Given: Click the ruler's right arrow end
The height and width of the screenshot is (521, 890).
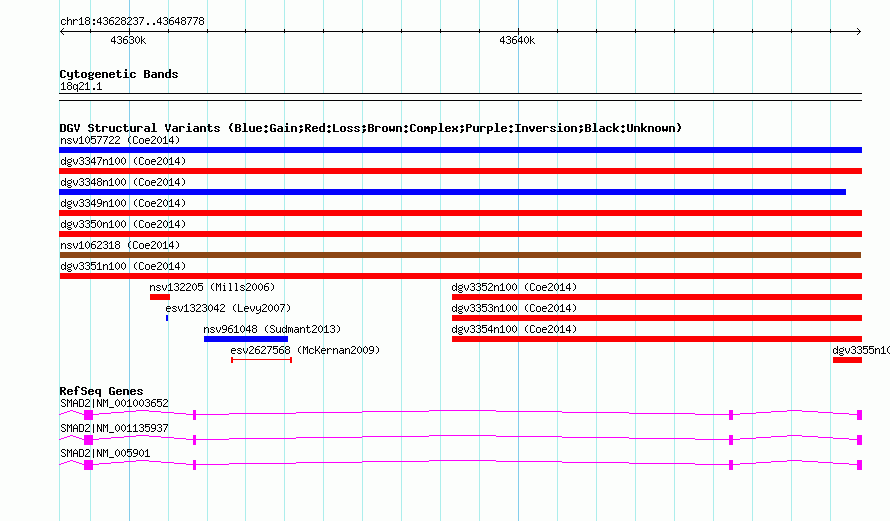Looking at the screenshot, I should click(859, 32).
